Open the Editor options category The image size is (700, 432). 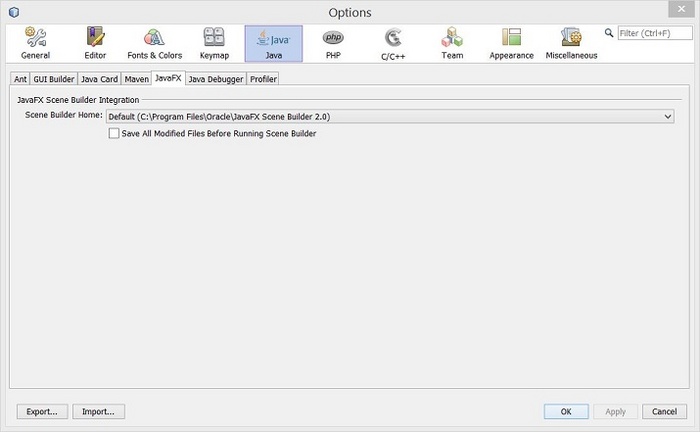tap(95, 43)
